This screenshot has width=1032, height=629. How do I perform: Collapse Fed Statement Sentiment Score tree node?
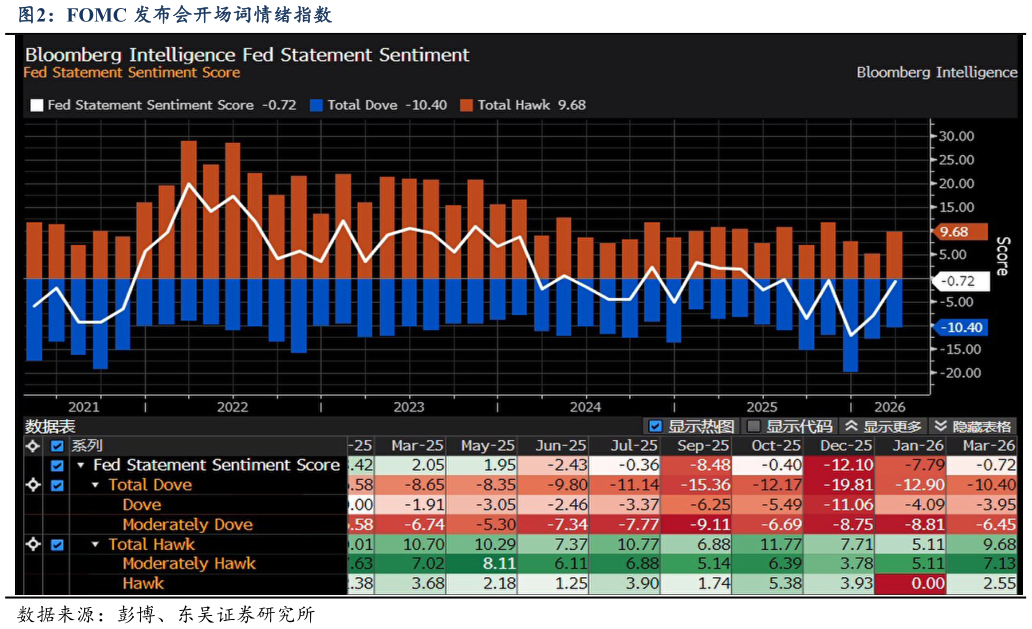tap(80, 465)
